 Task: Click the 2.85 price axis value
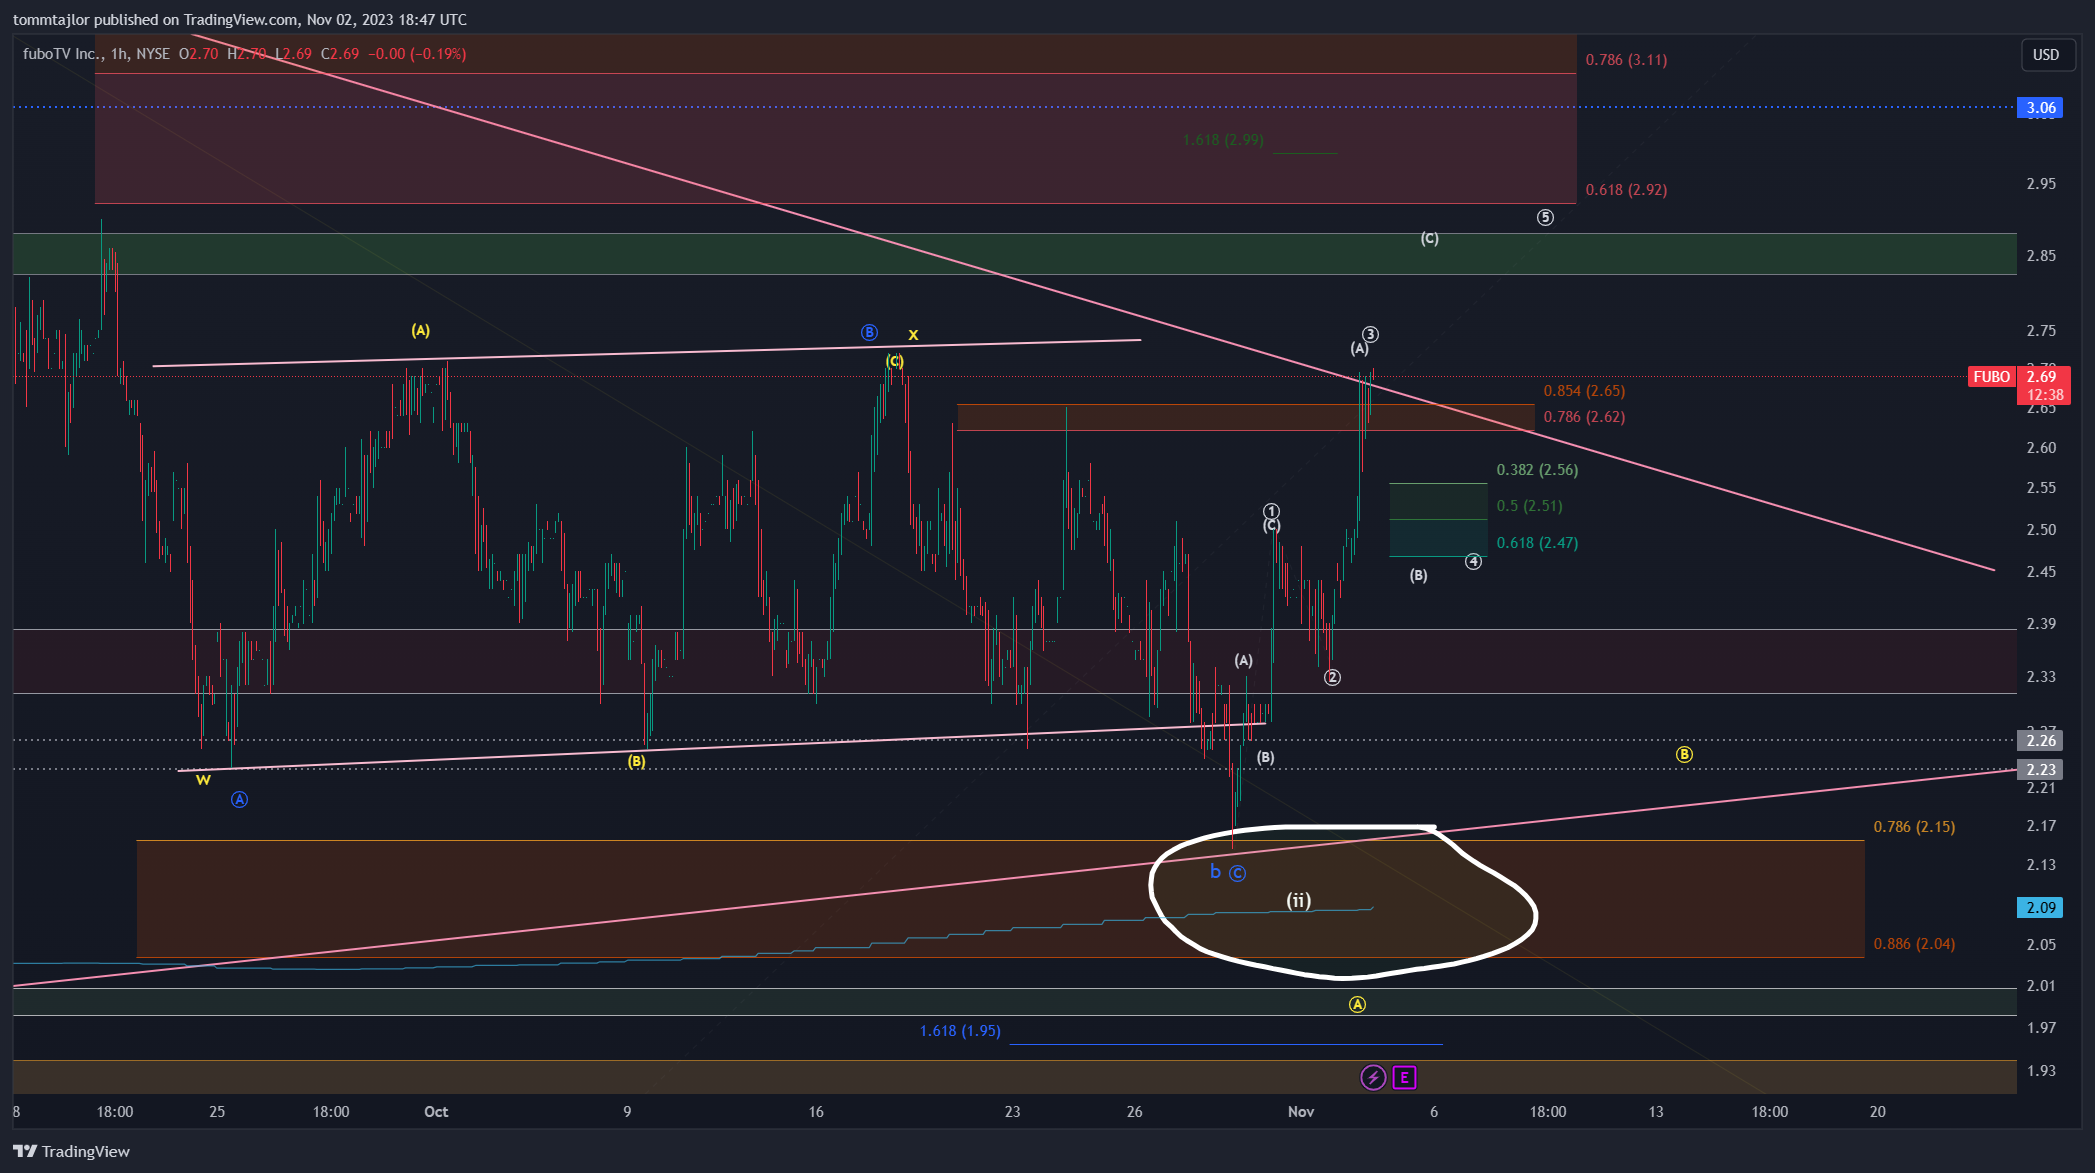pos(2041,256)
